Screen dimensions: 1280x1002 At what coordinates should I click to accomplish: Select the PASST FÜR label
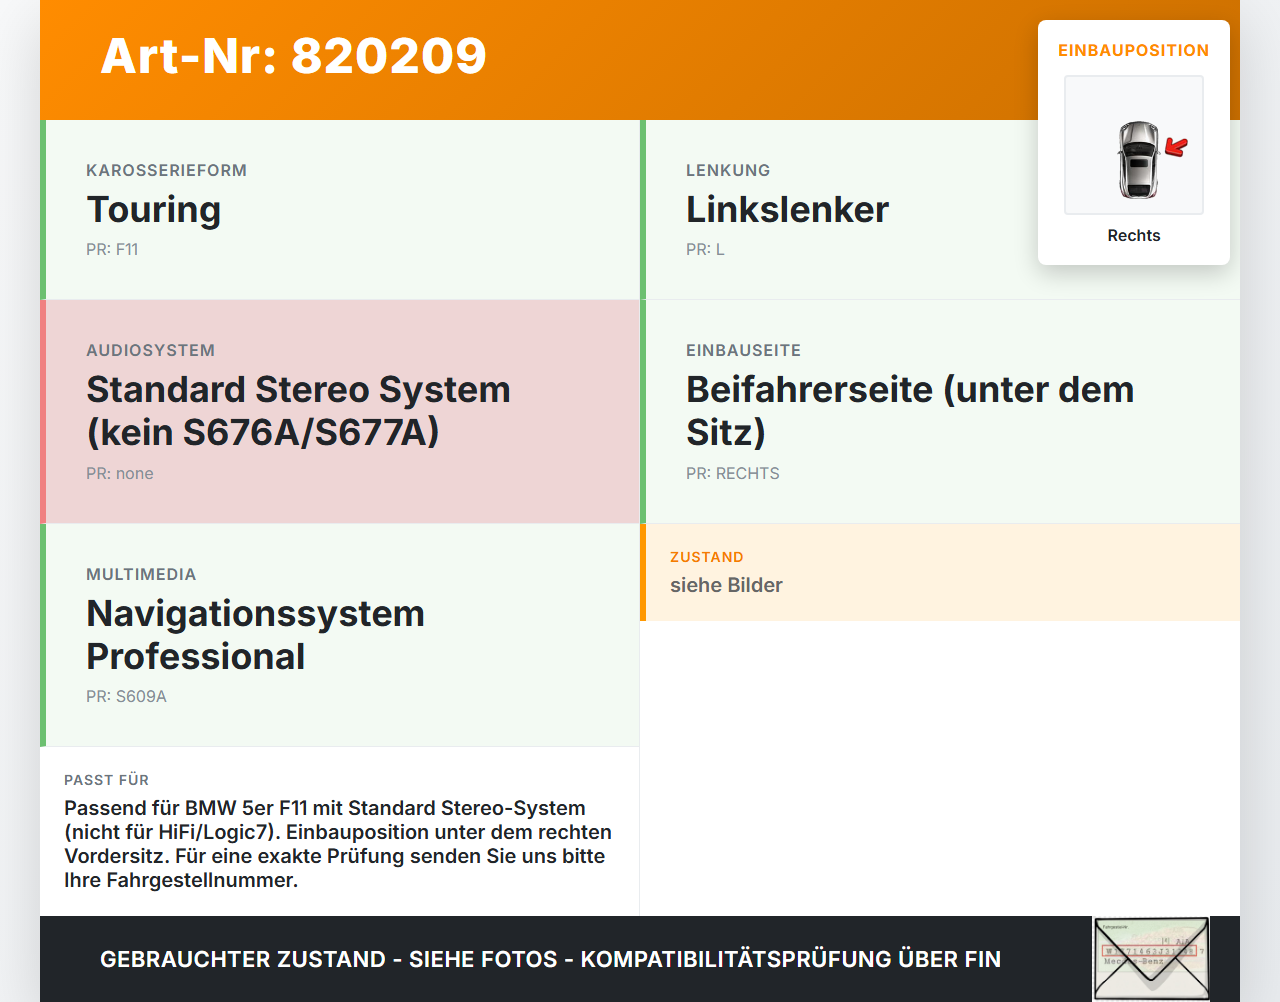click(106, 780)
